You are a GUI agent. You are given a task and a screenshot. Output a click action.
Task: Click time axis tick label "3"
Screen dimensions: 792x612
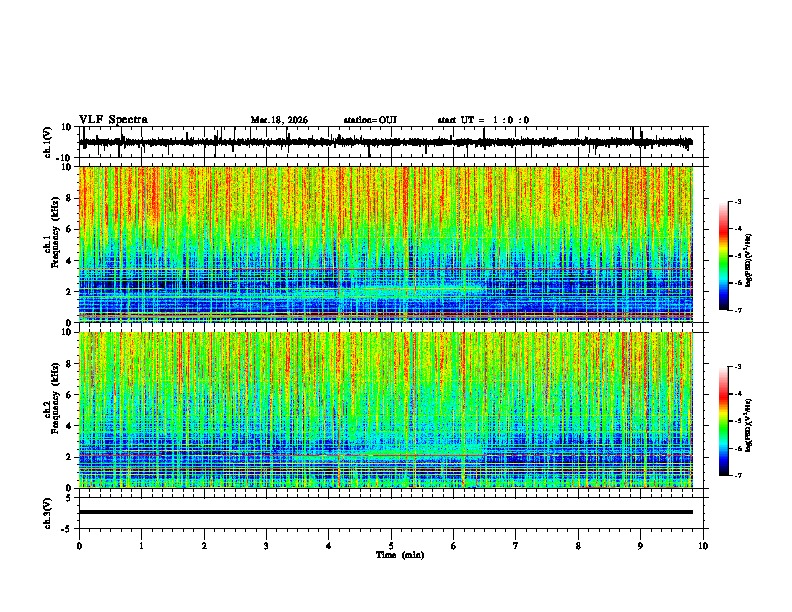click(x=266, y=546)
